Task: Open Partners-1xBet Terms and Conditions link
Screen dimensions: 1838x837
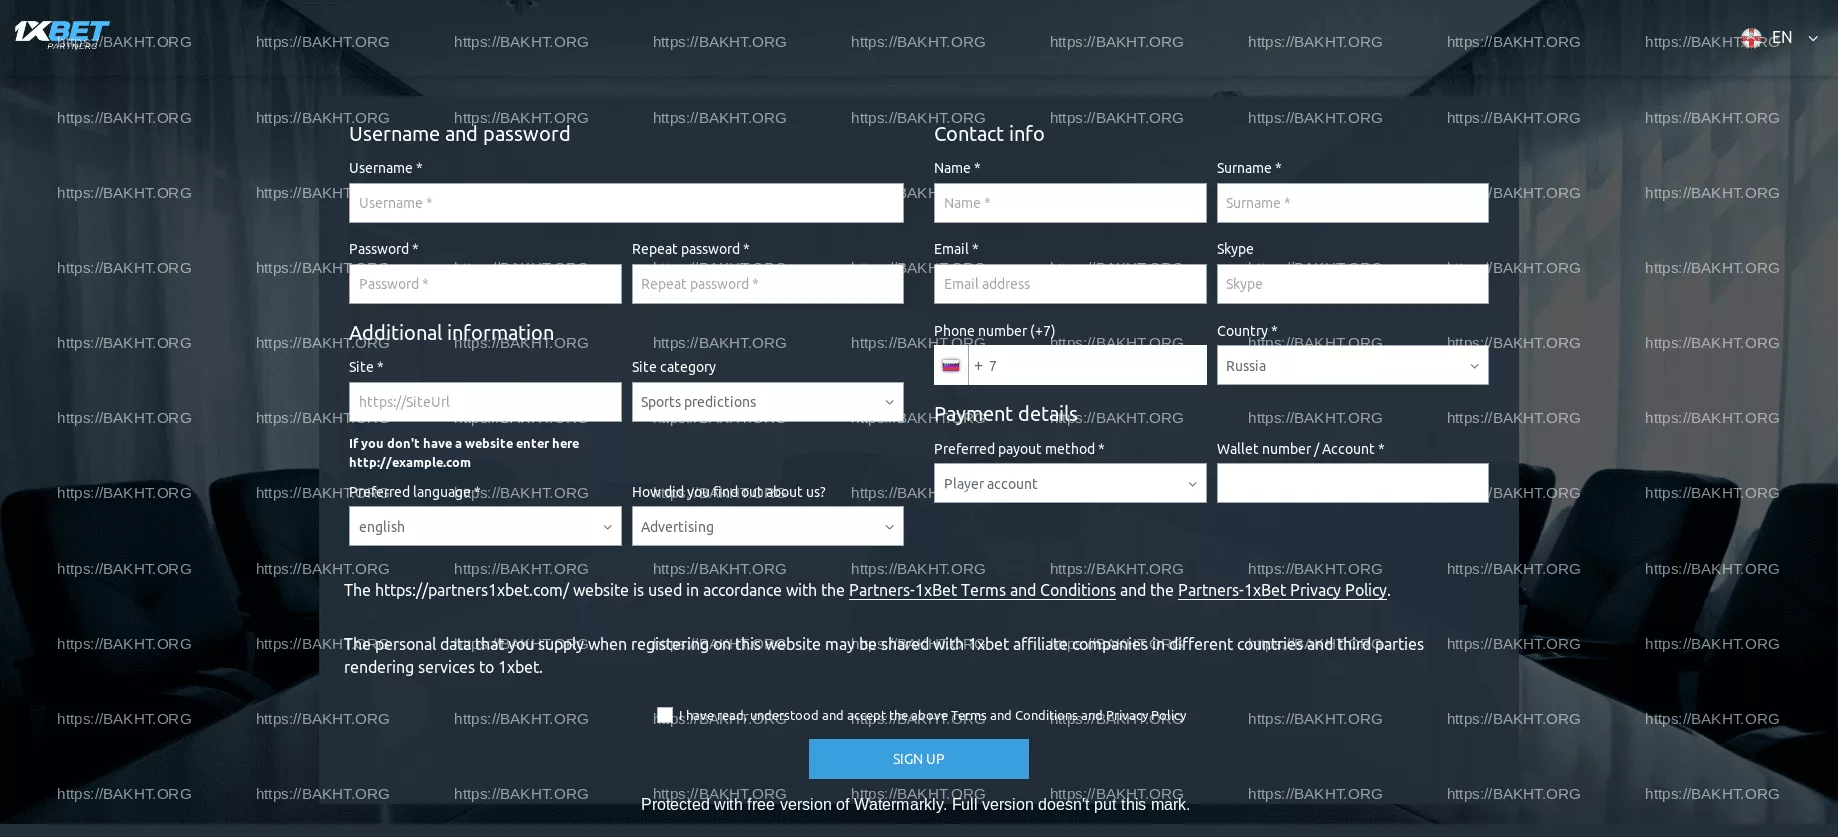Action: click(x=982, y=590)
